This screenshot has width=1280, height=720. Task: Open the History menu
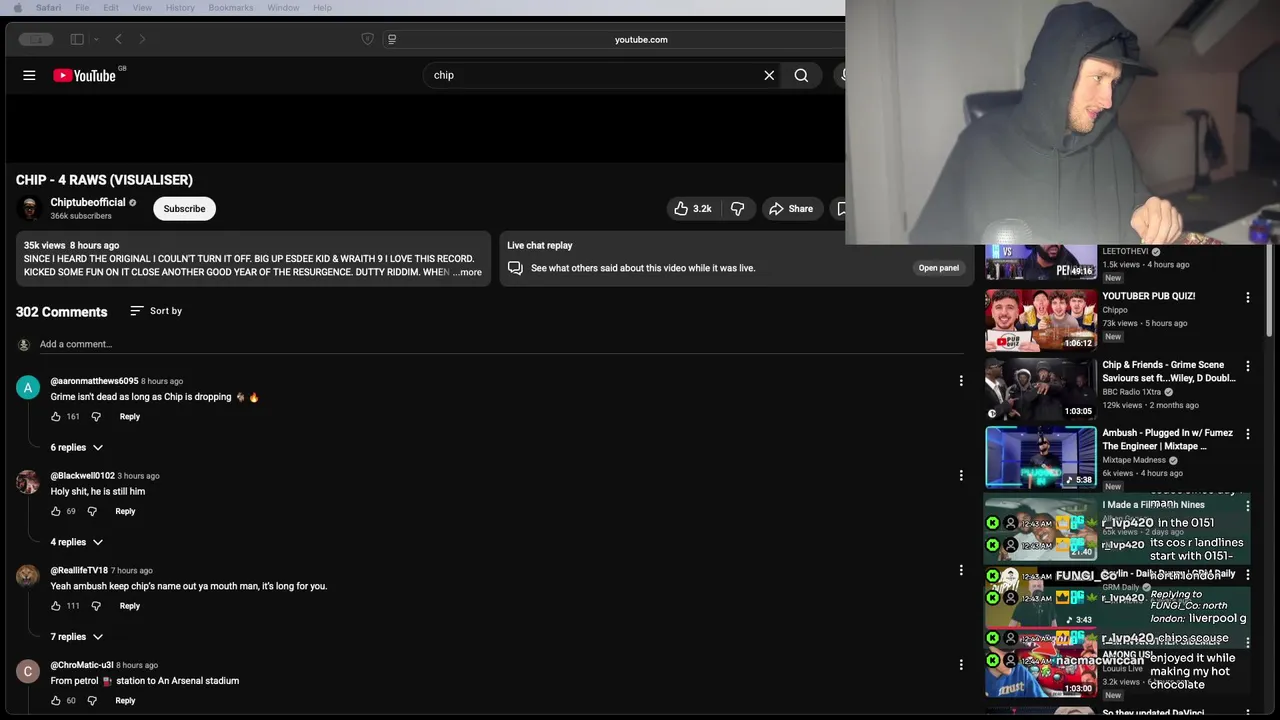click(x=180, y=7)
